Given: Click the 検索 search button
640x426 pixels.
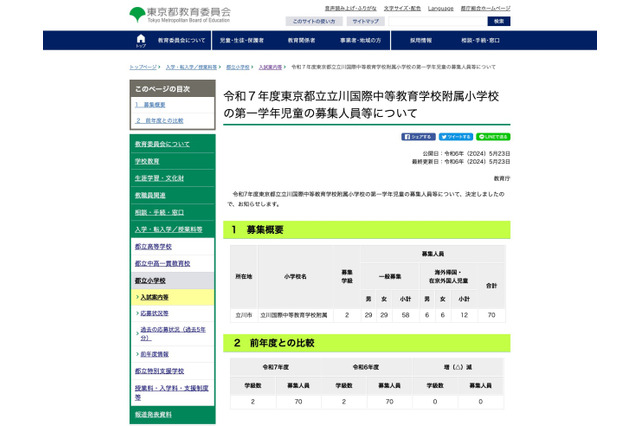Looking at the screenshot, I should (499, 21).
